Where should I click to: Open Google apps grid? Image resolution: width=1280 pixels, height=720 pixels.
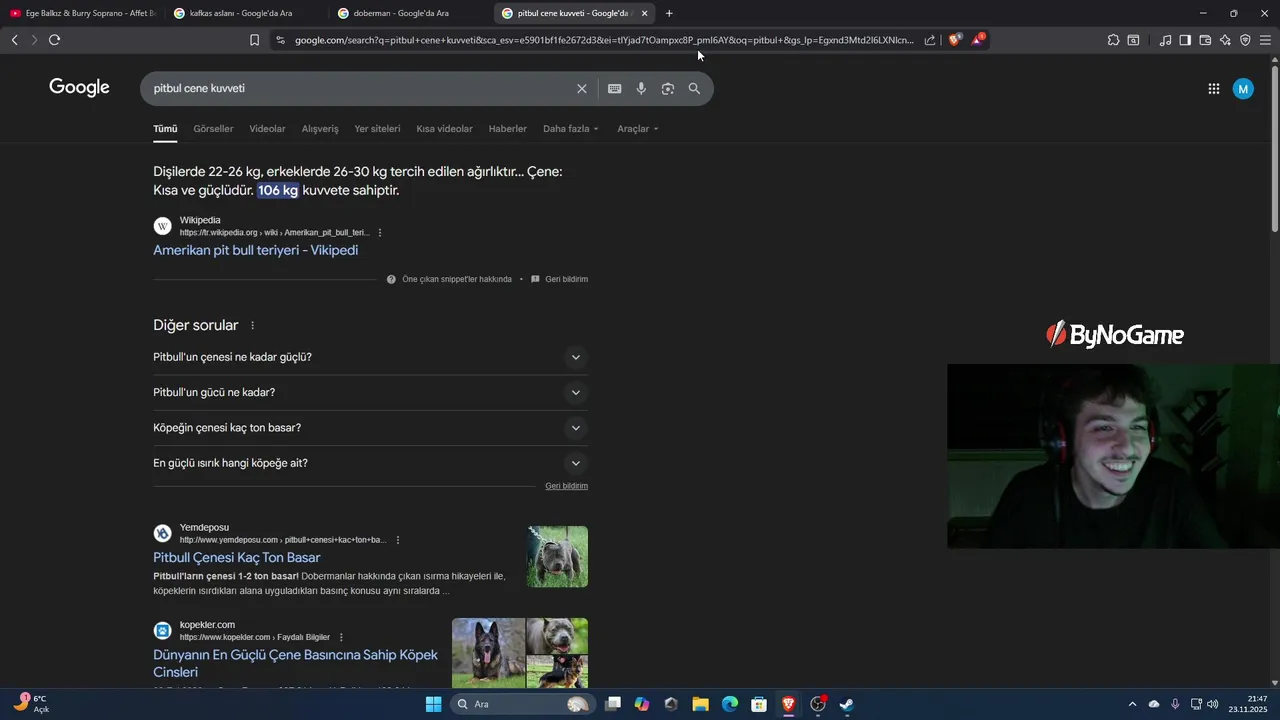click(1214, 89)
